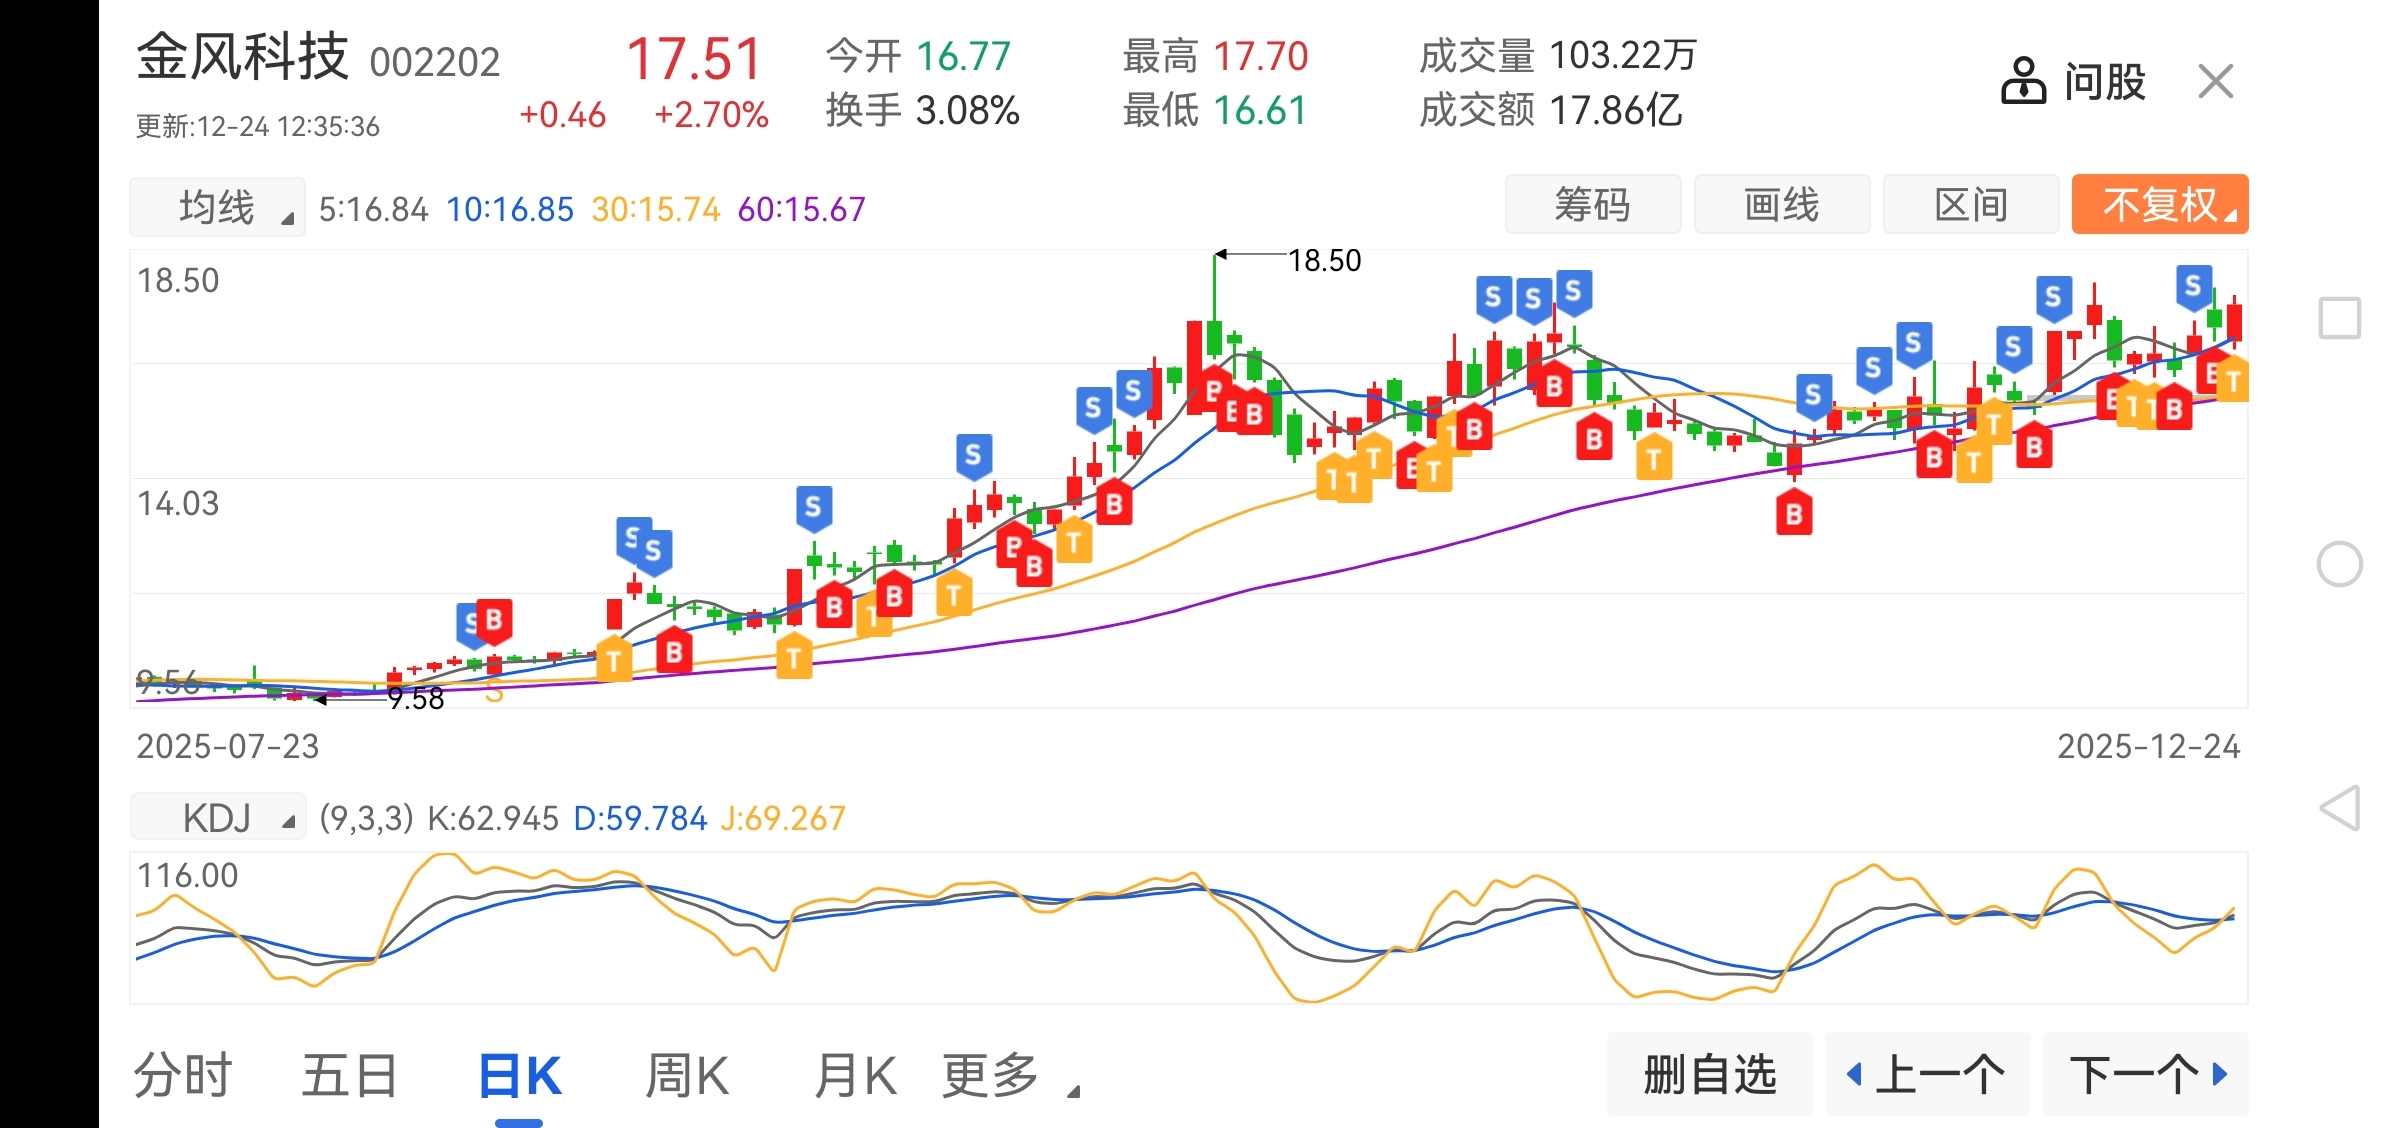Tap Android triangle back icon
The image size is (2400, 1128).
click(x=2339, y=808)
